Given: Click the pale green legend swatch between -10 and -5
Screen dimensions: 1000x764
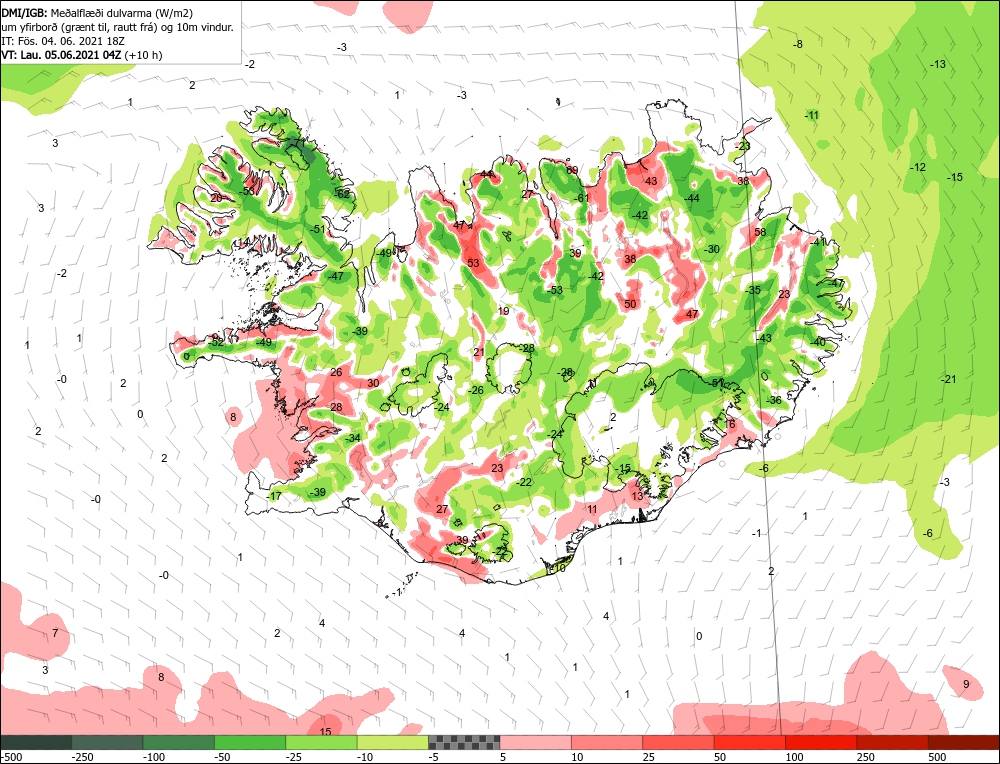Looking at the screenshot, I should pyautogui.click(x=393, y=742).
